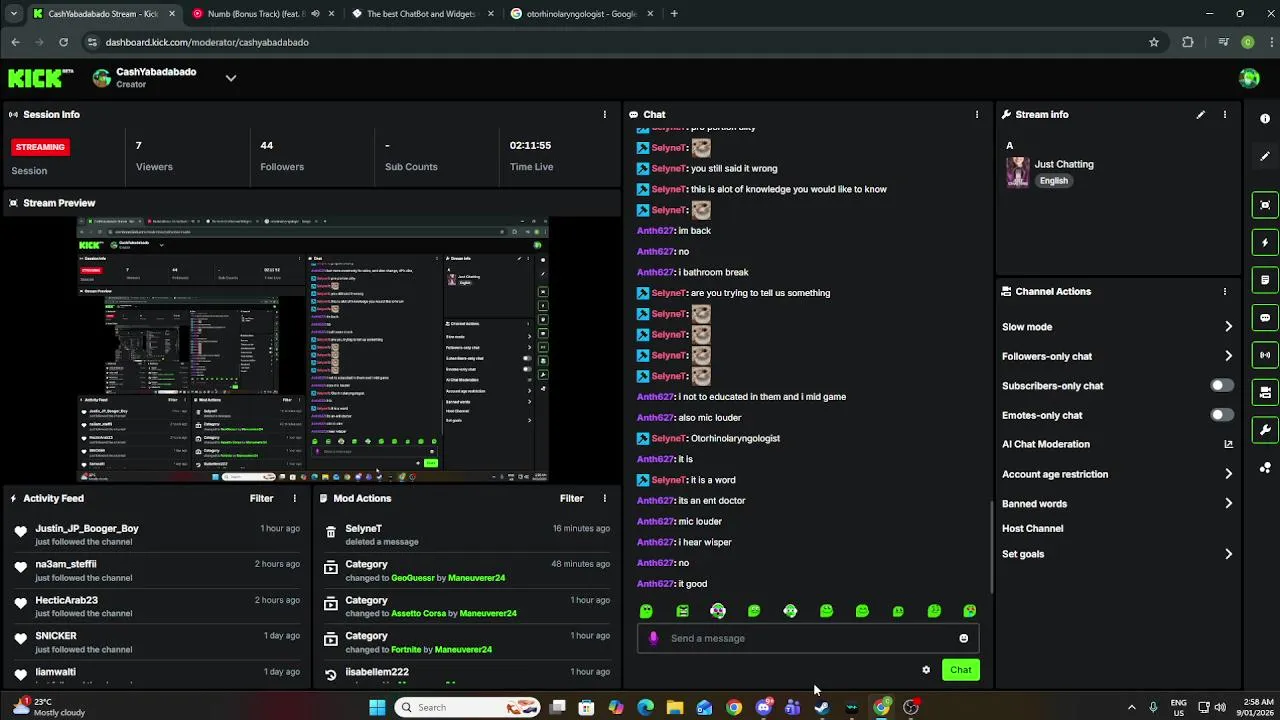Viewport: 1280px width, 720px height.
Task: Switch to The best ChatBot and Widgets tab
Action: coord(423,14)
